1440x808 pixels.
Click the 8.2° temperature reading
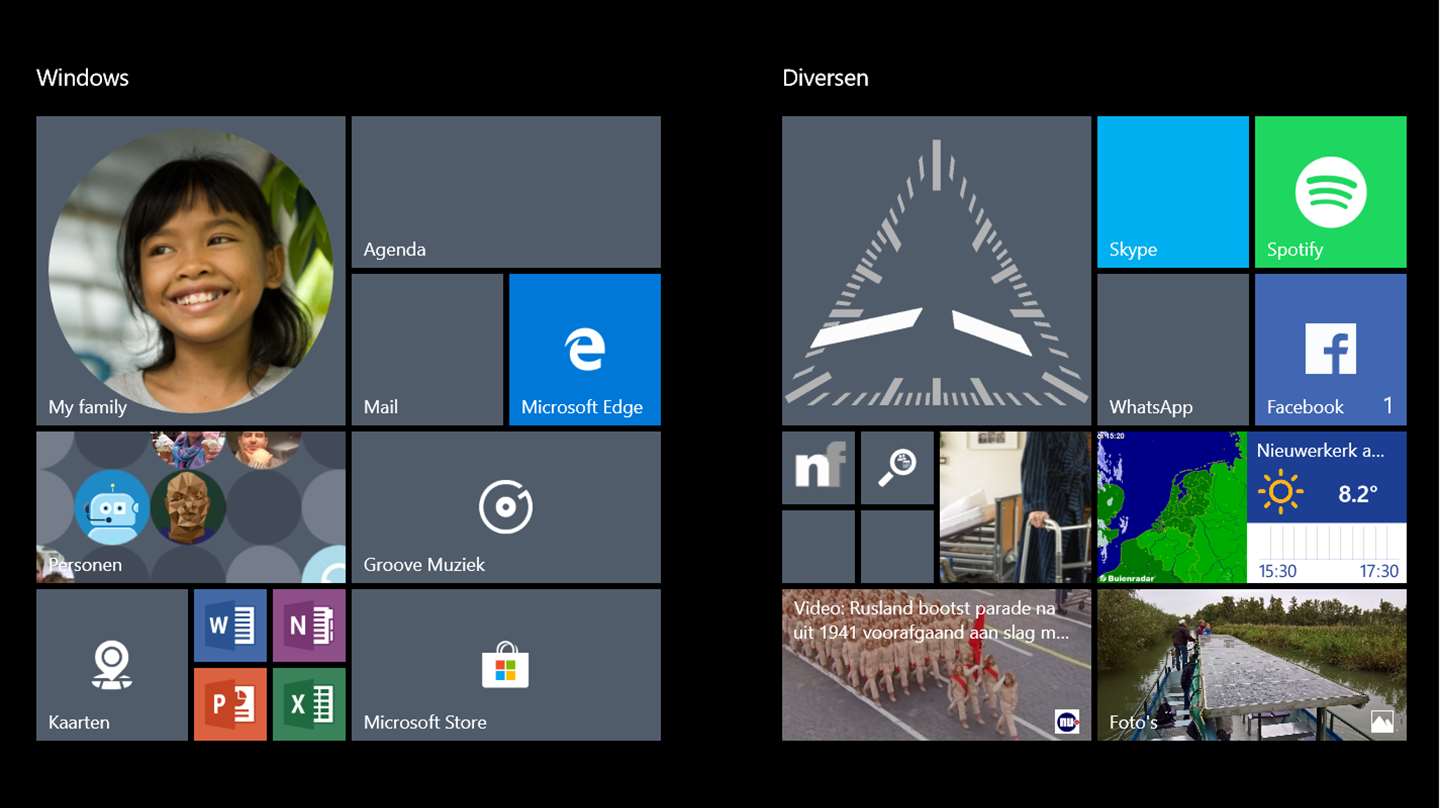coord(1358,493)
